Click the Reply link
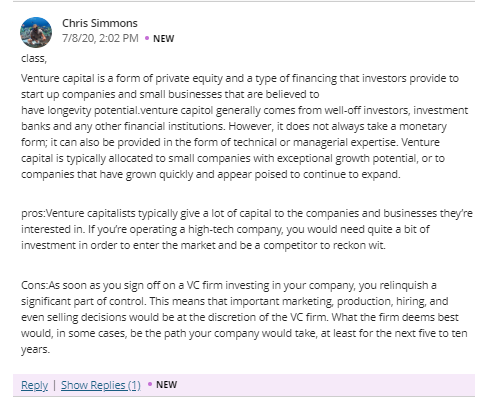 34,385
